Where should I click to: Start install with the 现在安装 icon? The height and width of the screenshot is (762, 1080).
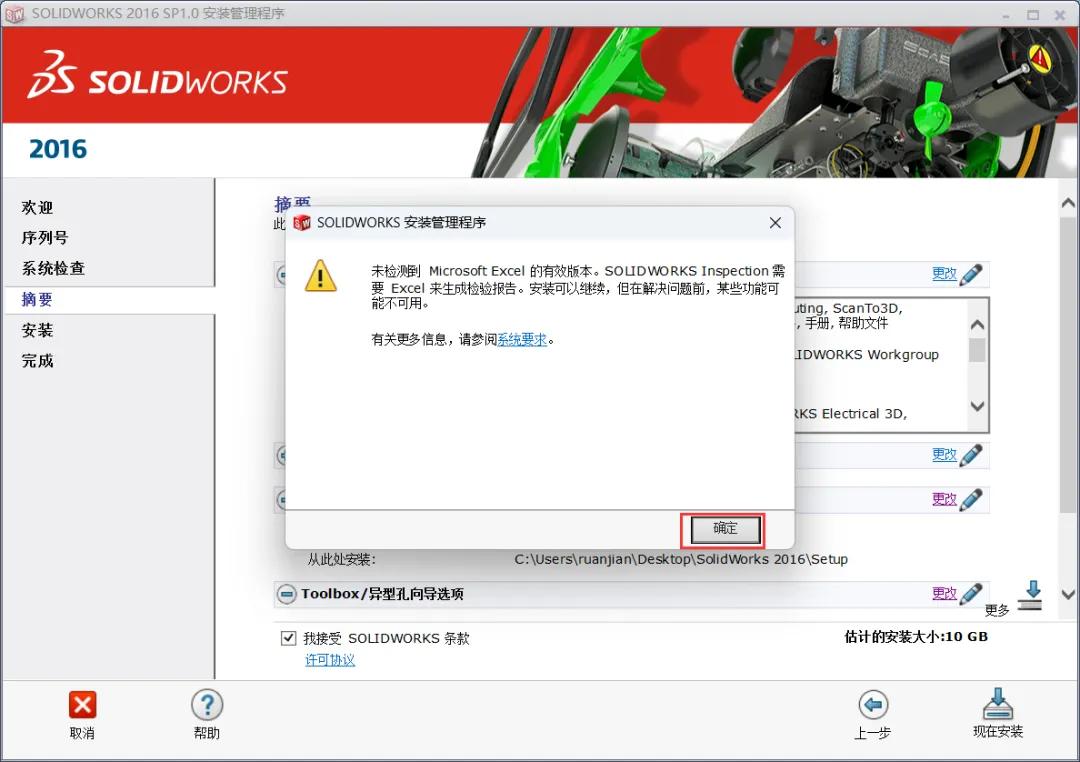coord(997,703)
